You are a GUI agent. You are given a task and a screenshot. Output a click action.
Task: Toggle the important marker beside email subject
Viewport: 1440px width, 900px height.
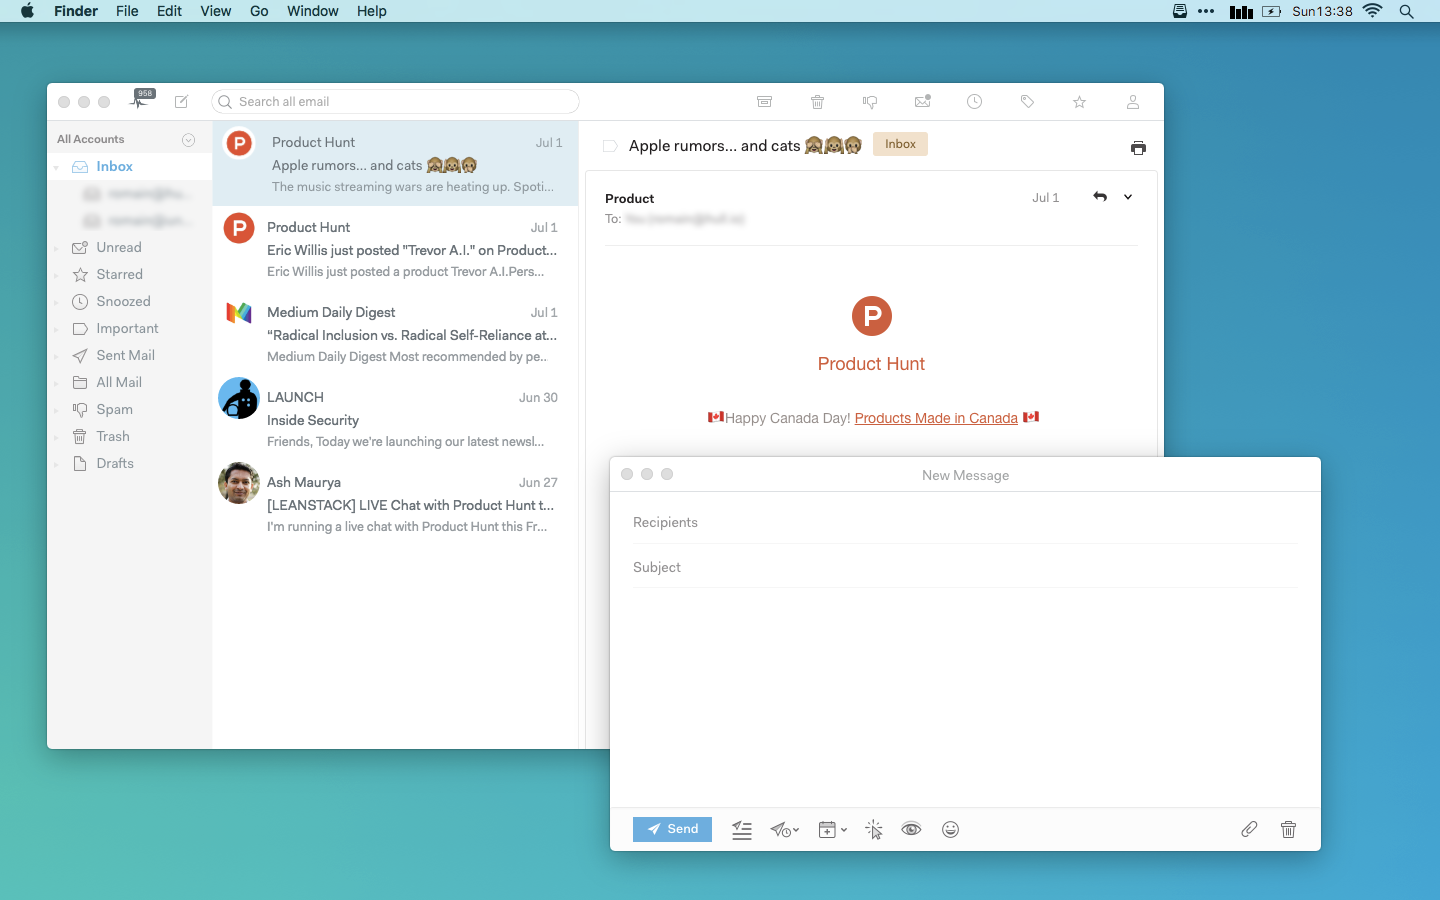tap(609, 146)
